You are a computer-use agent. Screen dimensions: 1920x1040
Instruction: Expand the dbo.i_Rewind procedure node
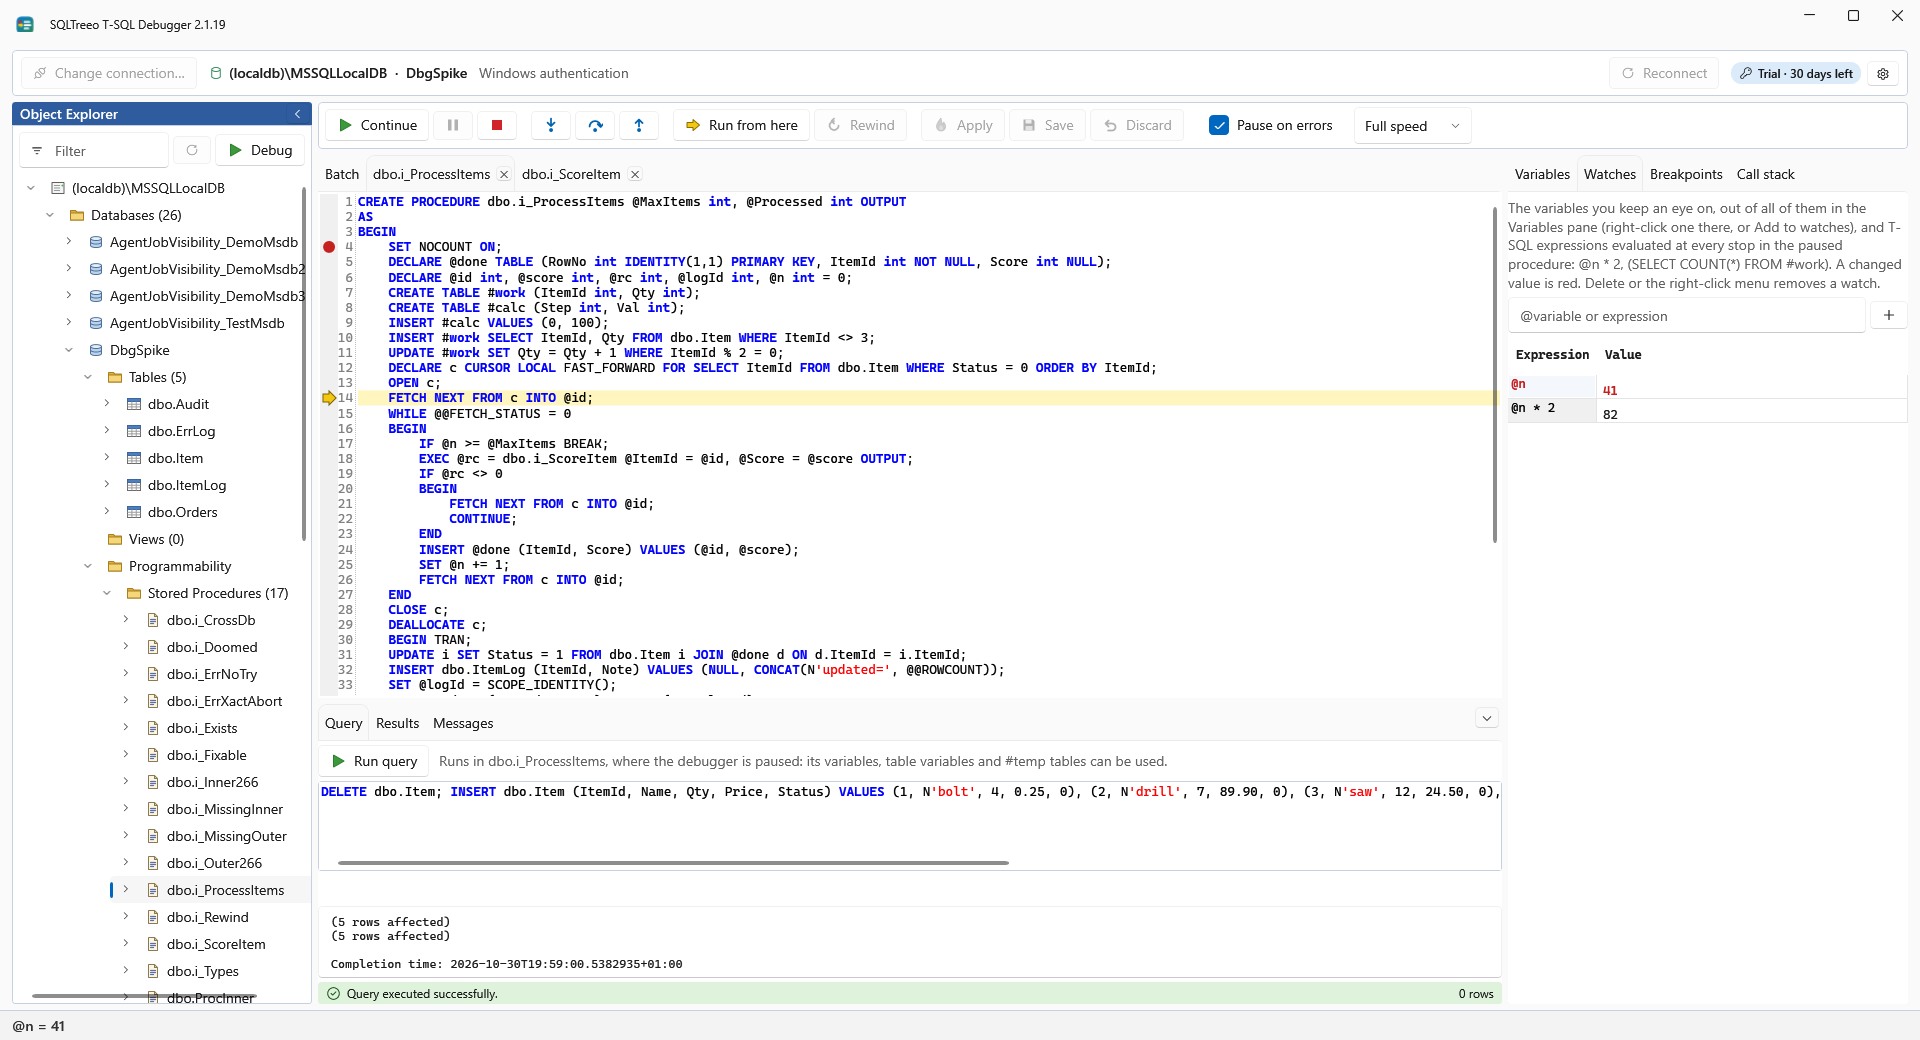[125, 917]
